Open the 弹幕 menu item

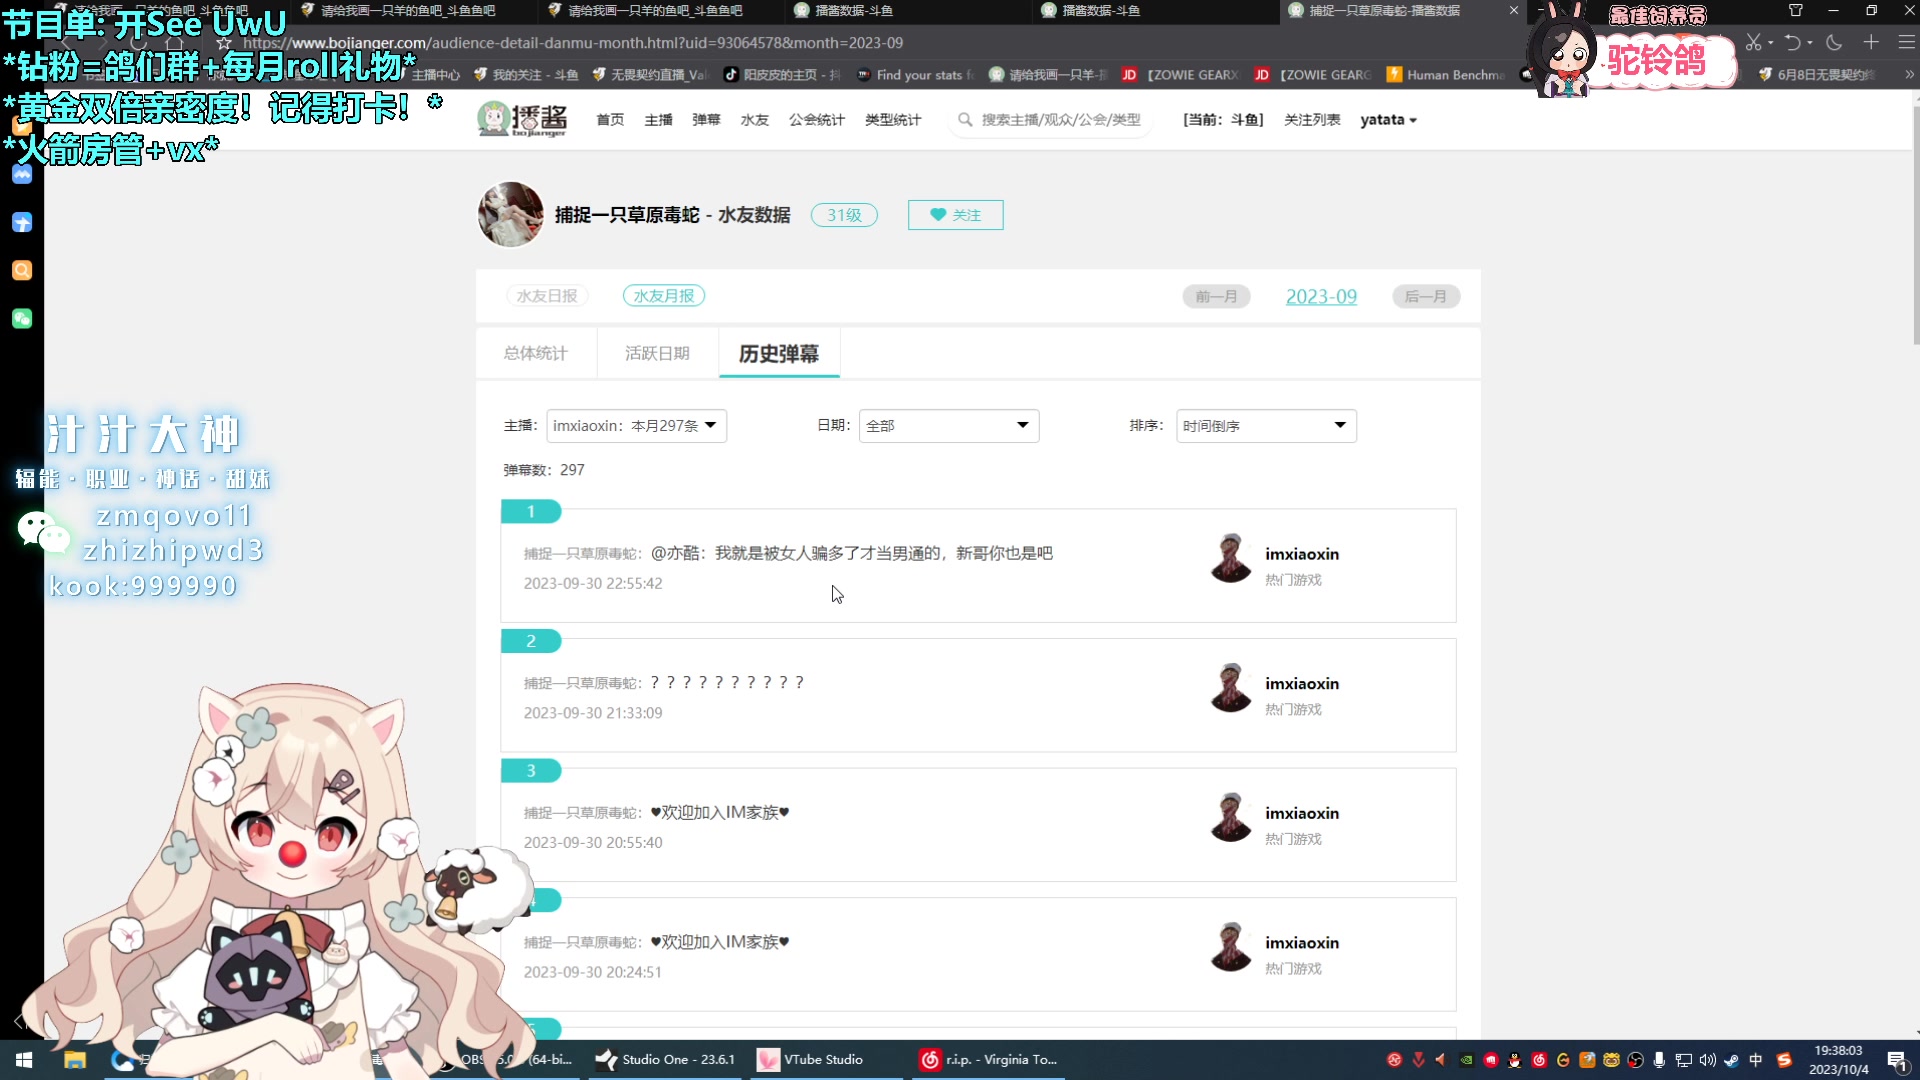[x=706, y=120]
